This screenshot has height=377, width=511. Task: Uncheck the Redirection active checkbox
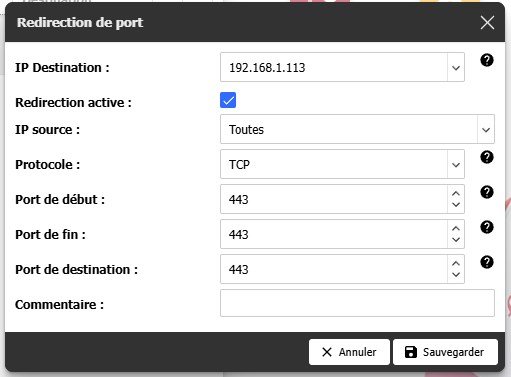point(228,100)
